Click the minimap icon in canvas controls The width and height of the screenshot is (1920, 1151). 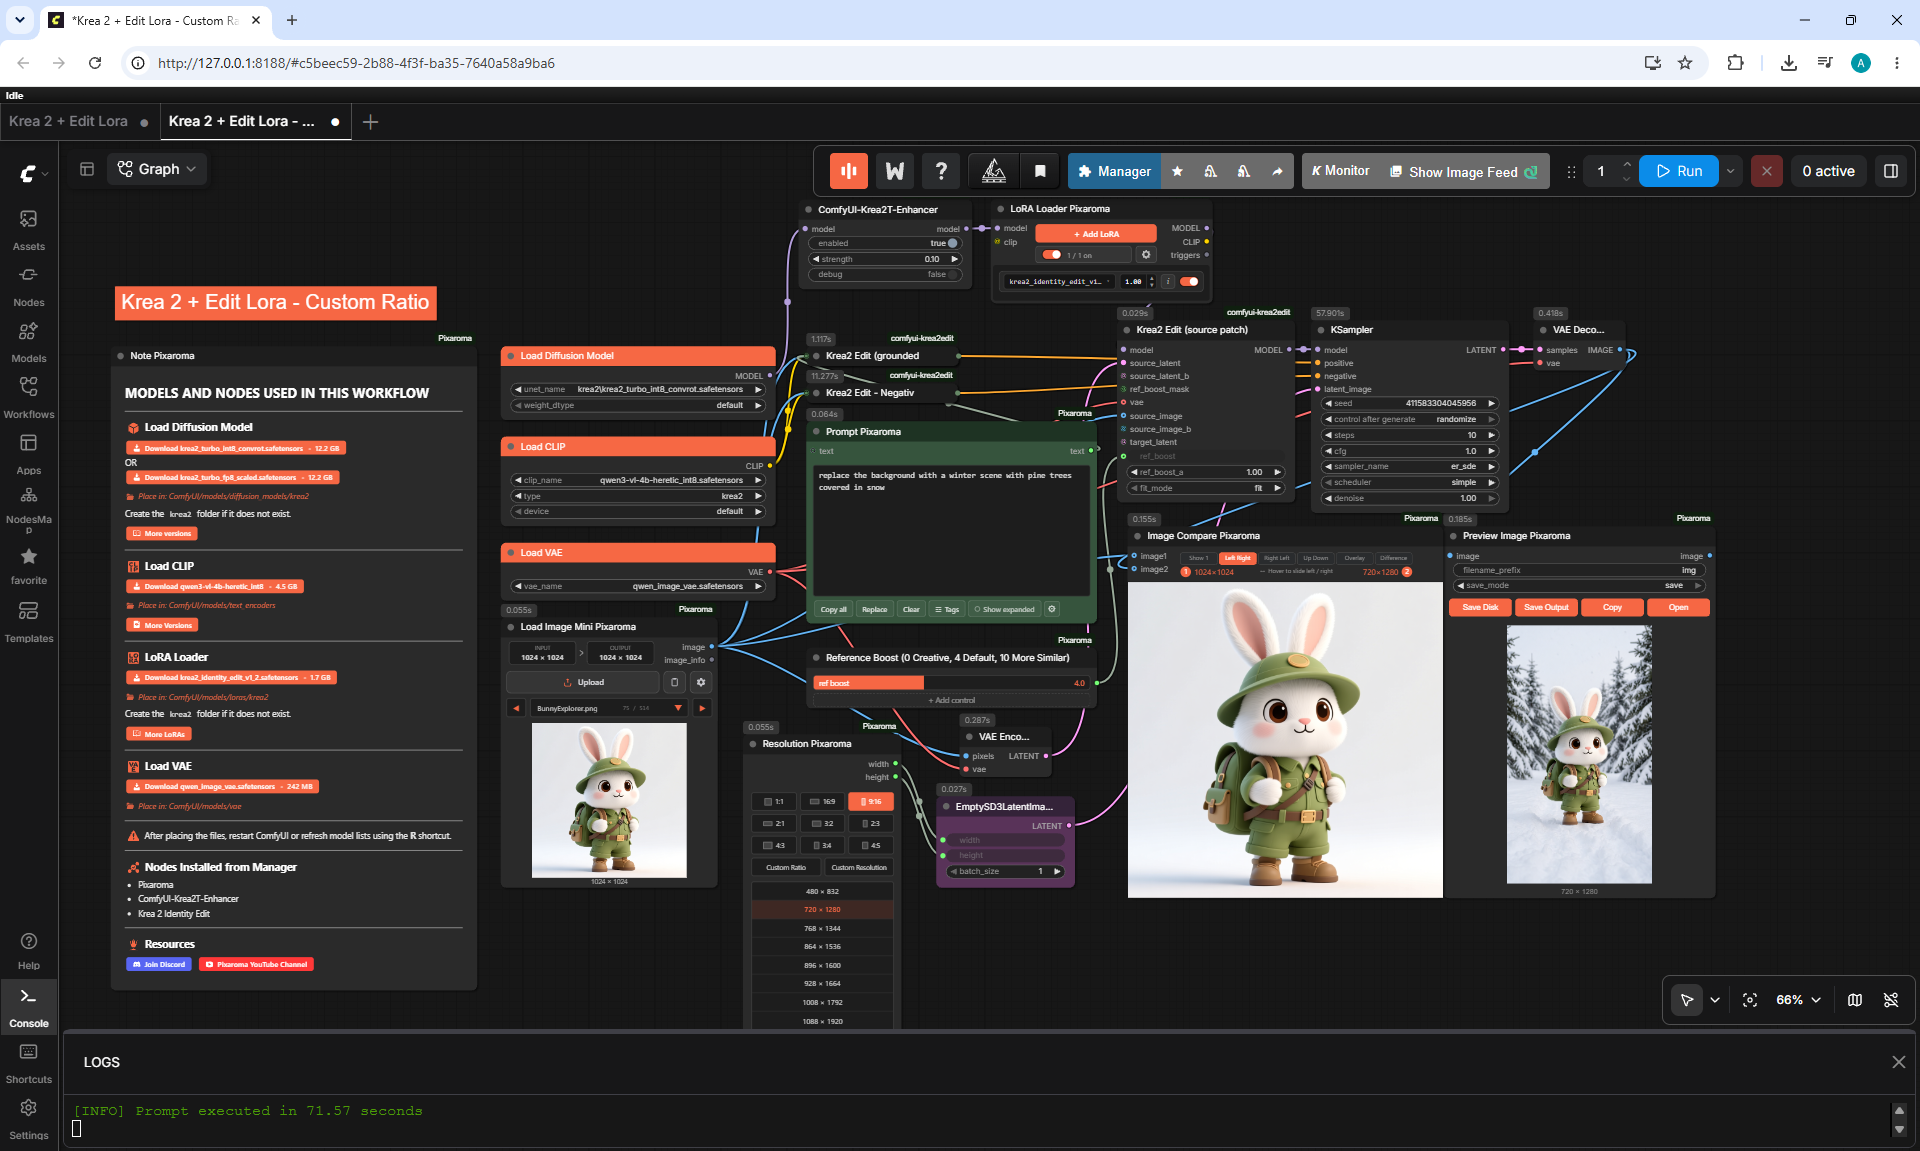coord(1855,1000)
